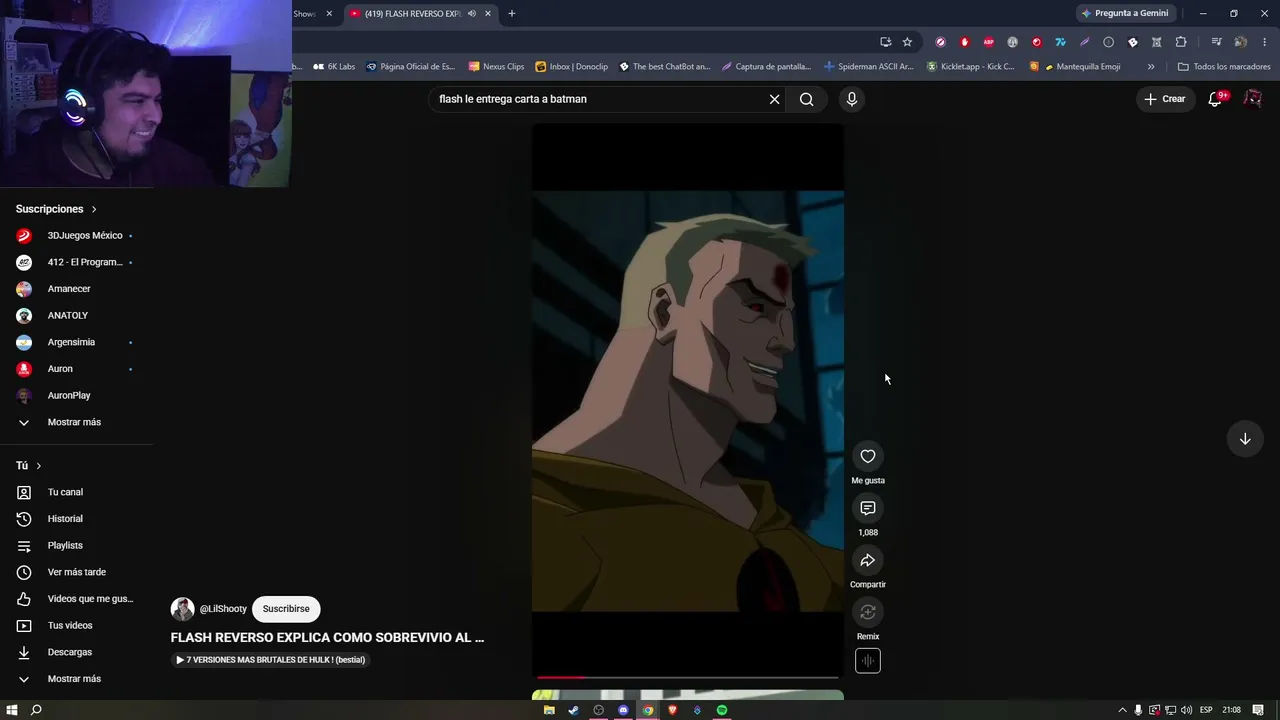The height and width of the screenshot is (720, 1280).
Task: Share the Short using the Compartir arrow
Action: click(868, 561)
